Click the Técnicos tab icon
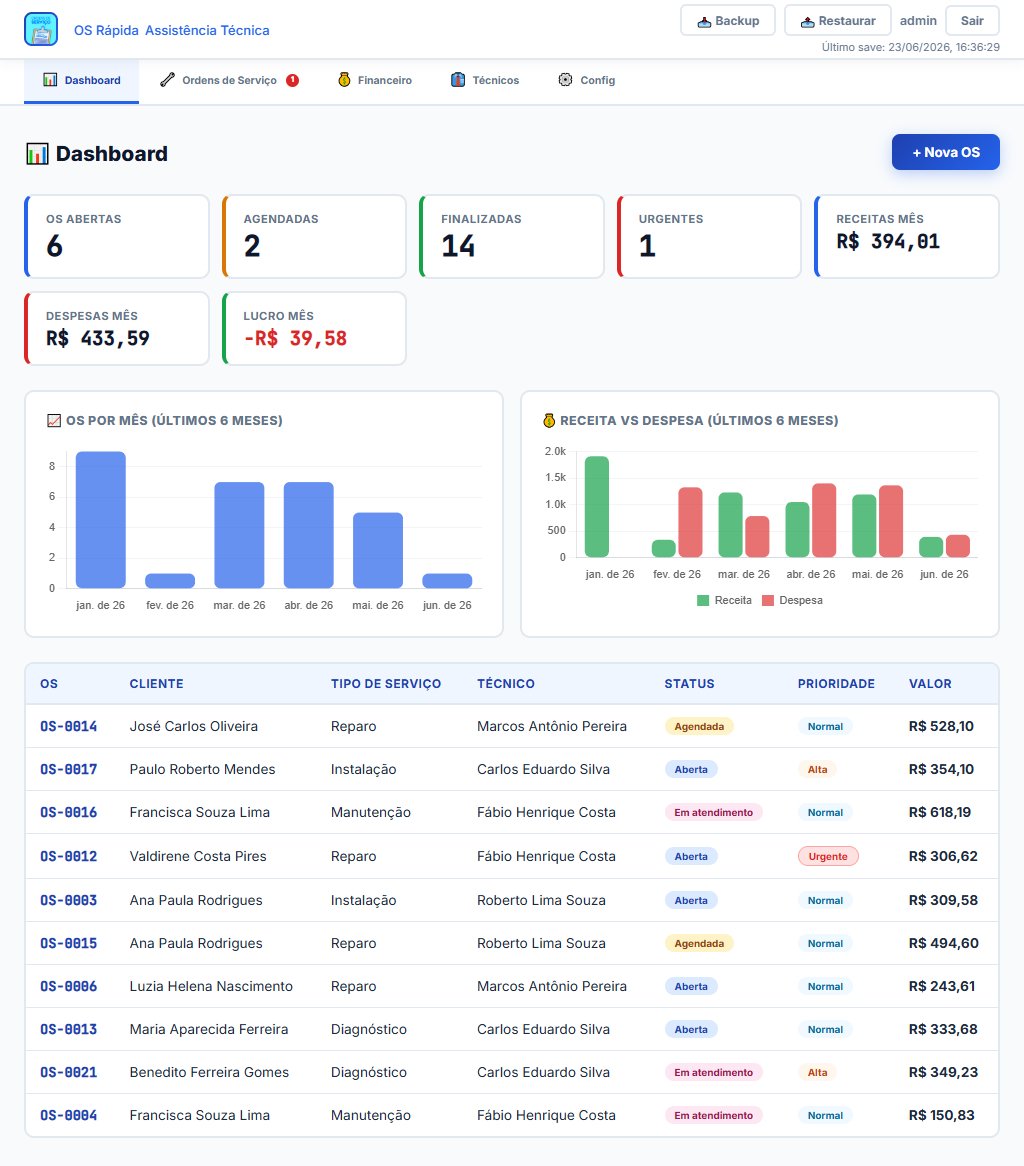 (x=458, y=80)
